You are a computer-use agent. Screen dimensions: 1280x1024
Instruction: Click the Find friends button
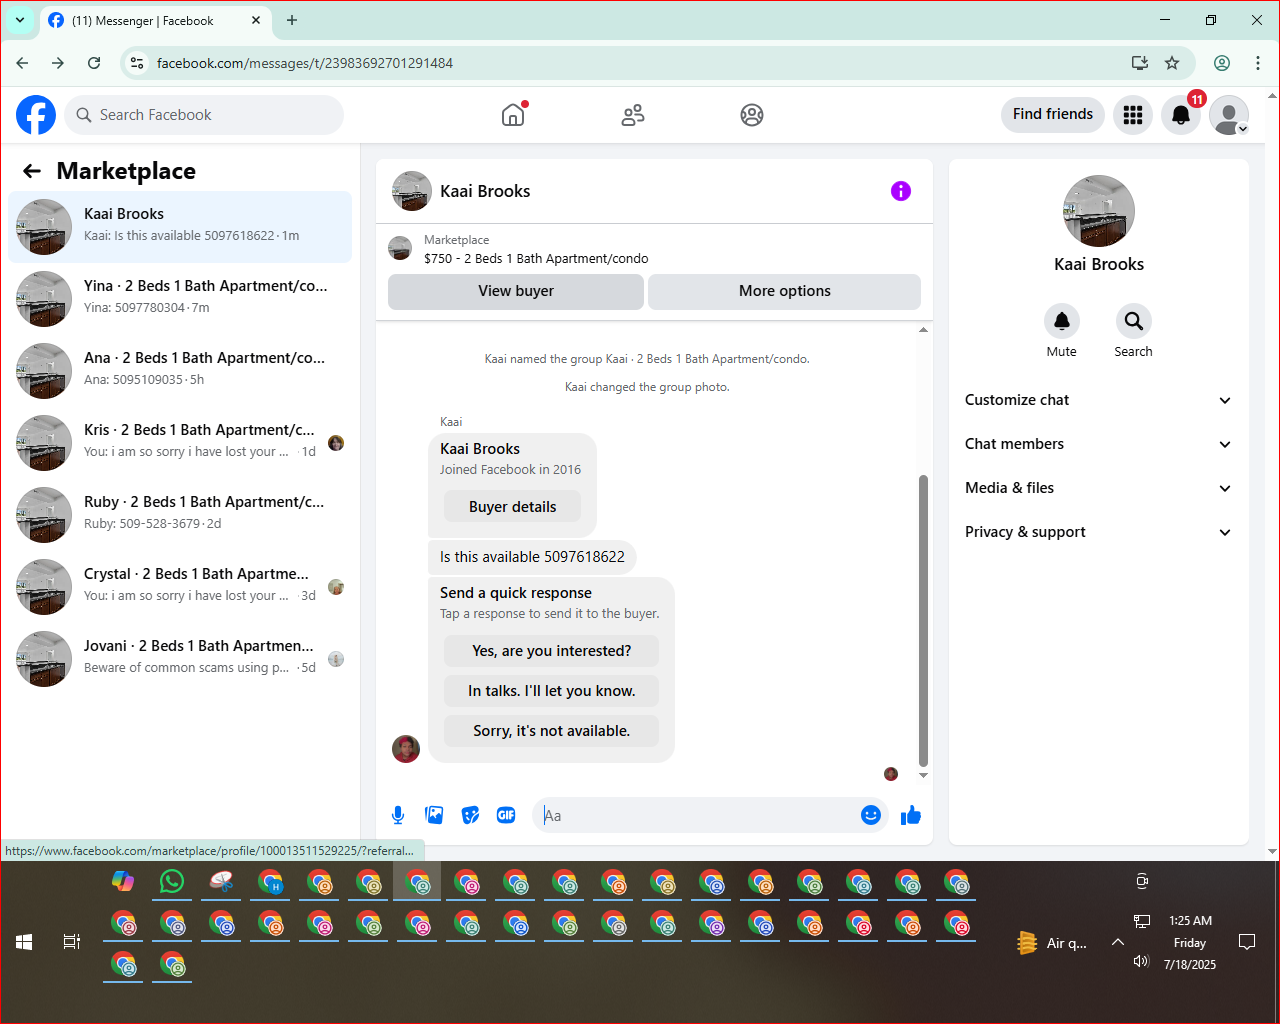[1053, 114]
